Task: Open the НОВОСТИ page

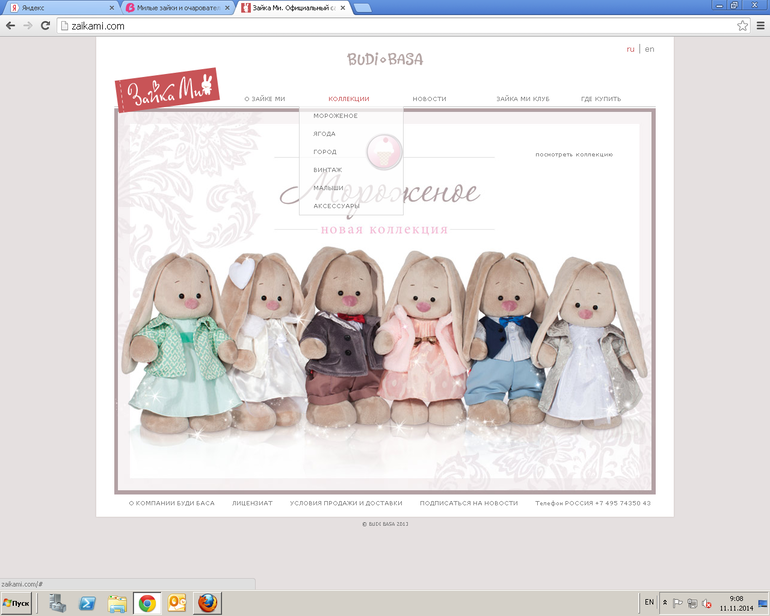Action: (429, 99)
